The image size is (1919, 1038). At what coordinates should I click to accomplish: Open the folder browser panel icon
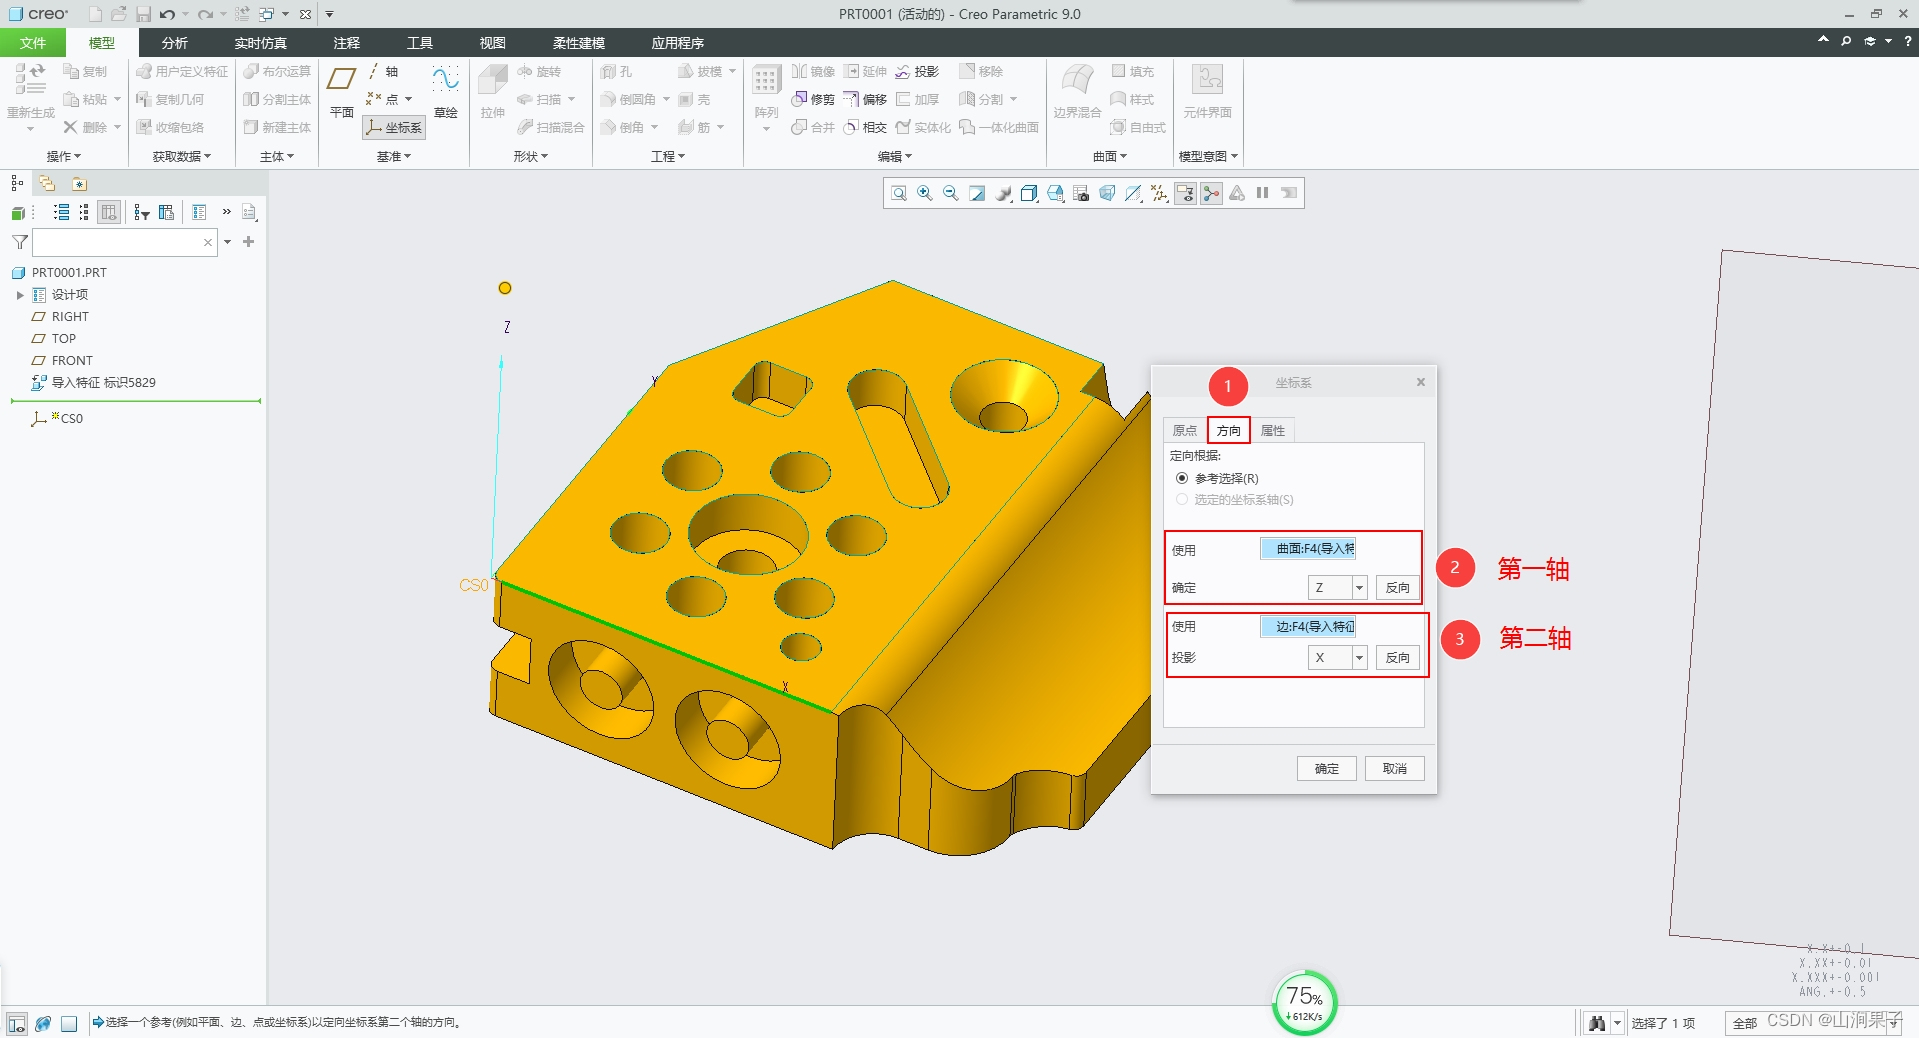pos(47,183)
